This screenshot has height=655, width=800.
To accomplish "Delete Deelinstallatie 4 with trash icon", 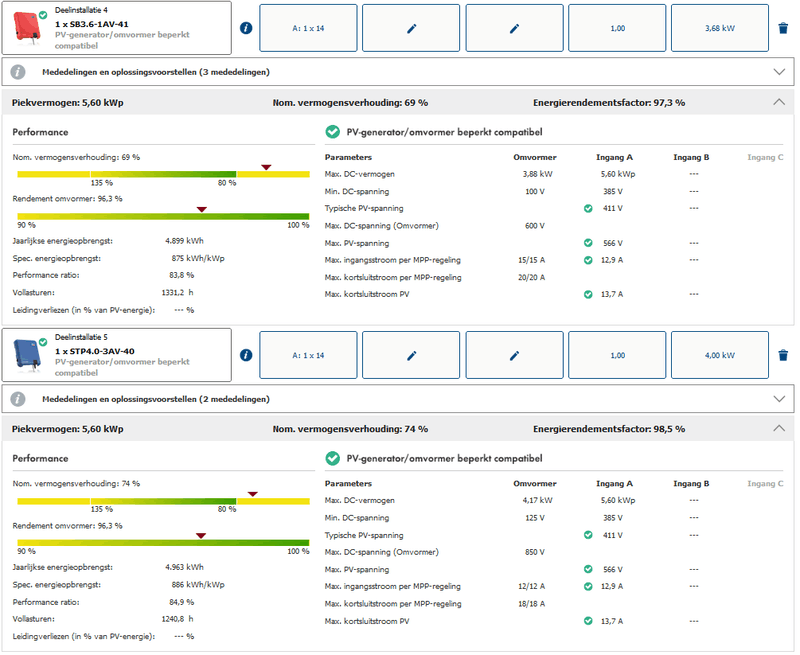I will click(783, 28).
